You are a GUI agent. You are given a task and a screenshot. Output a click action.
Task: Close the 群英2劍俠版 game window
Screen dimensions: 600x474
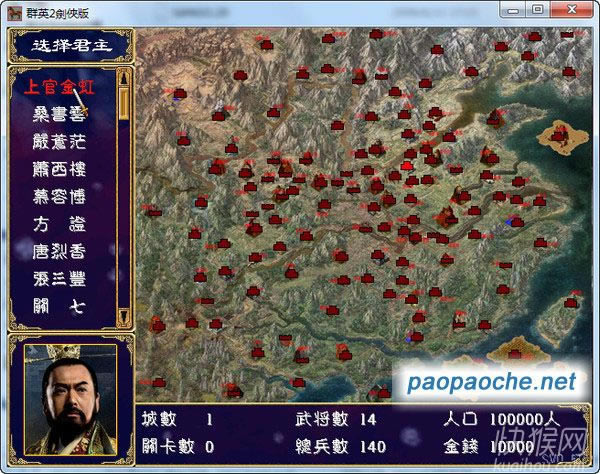571,10
